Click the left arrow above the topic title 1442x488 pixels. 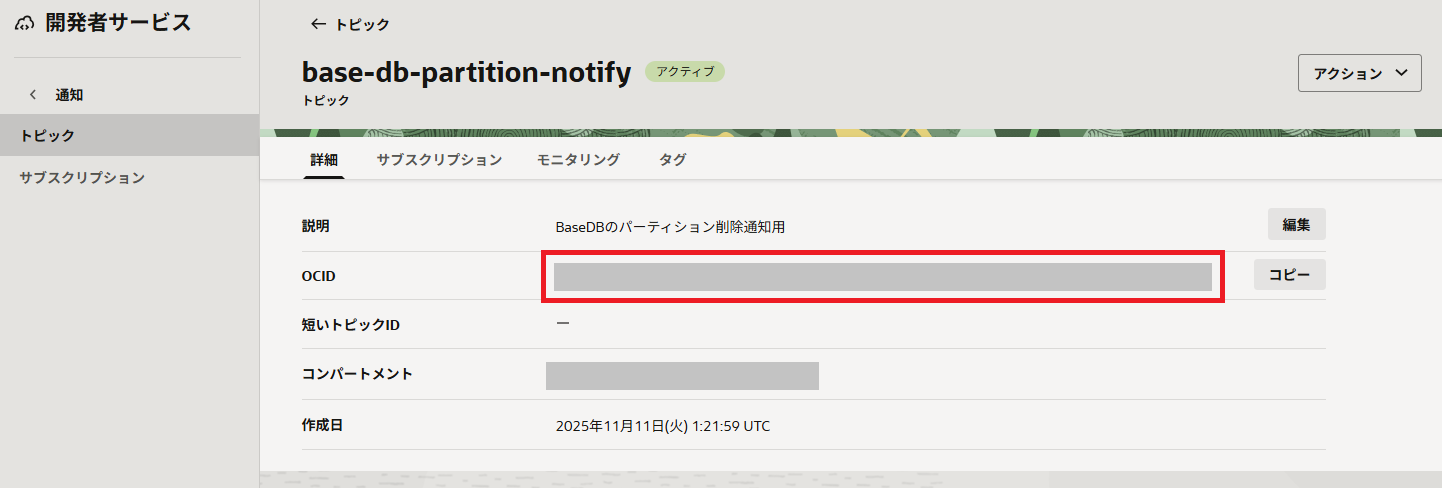click(x=319, y=24)
